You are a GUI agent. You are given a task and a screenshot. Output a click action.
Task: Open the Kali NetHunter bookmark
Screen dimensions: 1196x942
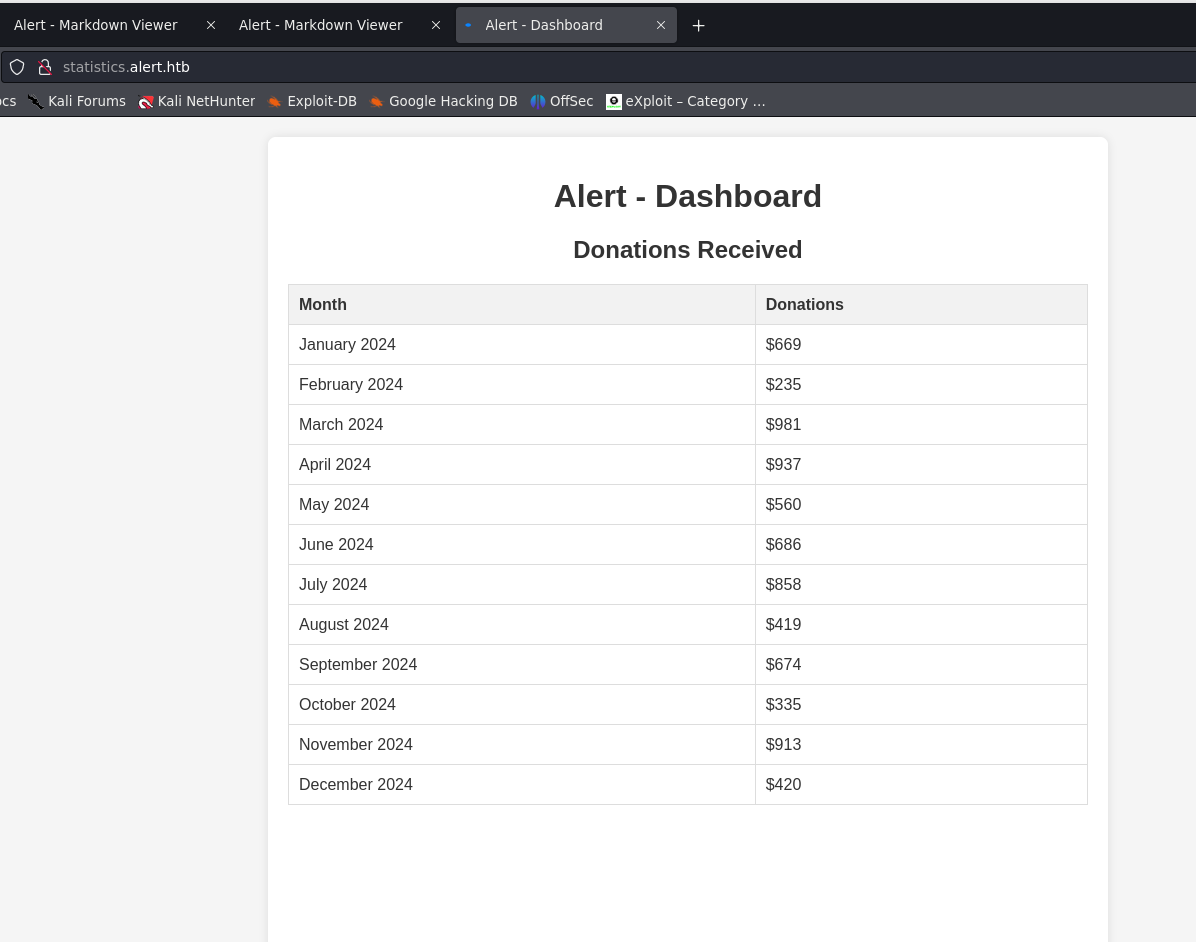[197, 101]
